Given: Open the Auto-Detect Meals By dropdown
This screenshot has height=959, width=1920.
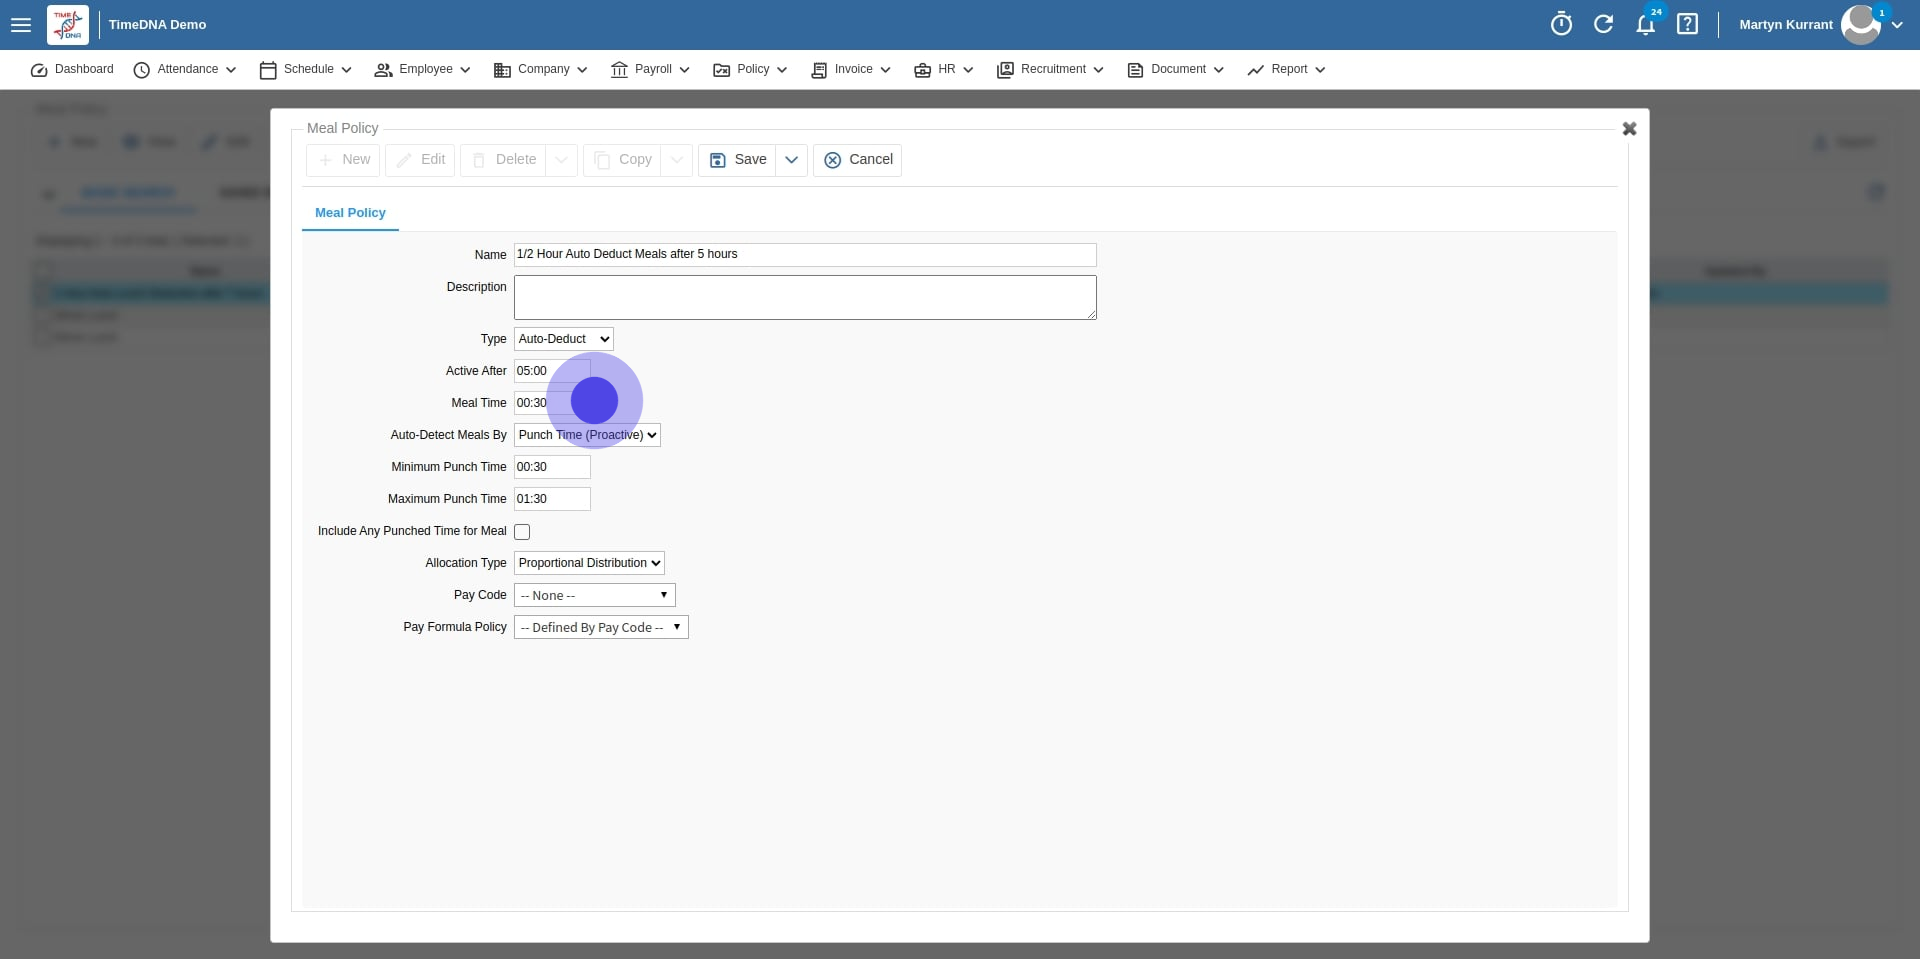Looking at the screenshot, I should pos(586,435).
